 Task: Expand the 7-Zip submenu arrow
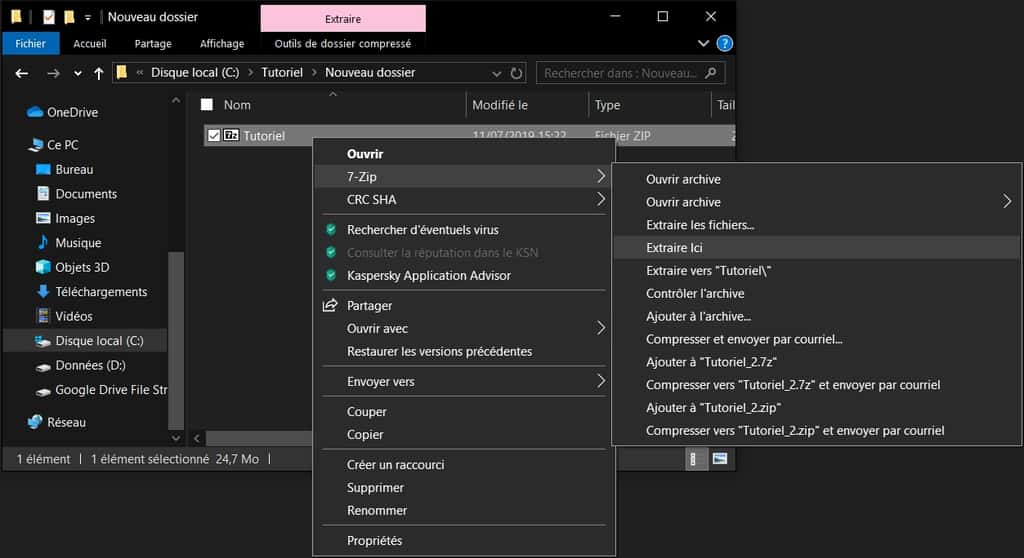click(601, 176)
